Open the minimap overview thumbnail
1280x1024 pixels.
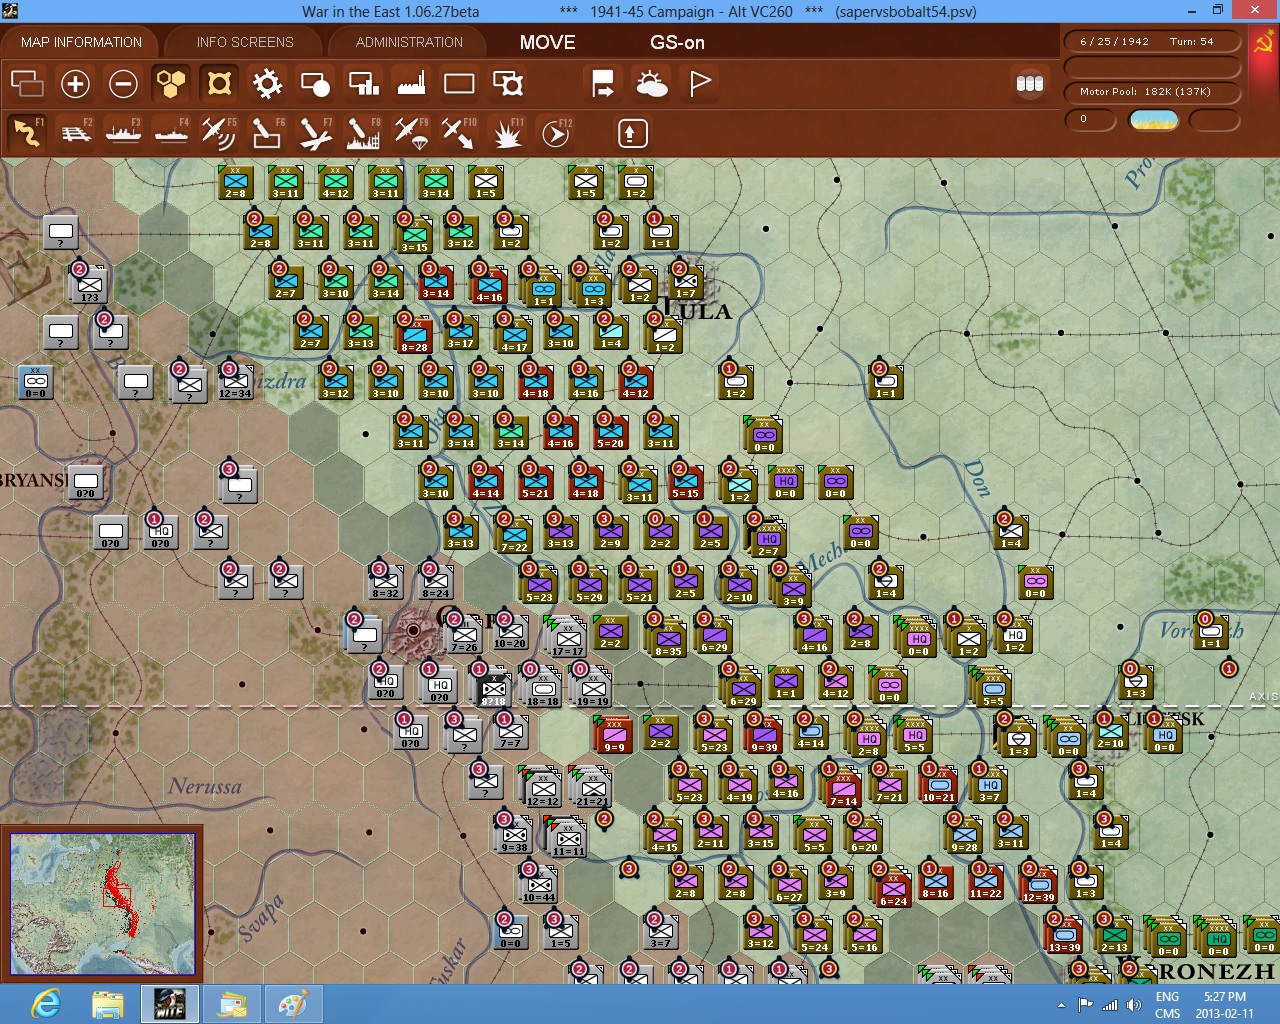pyautogui.click(x=102, y=903)
